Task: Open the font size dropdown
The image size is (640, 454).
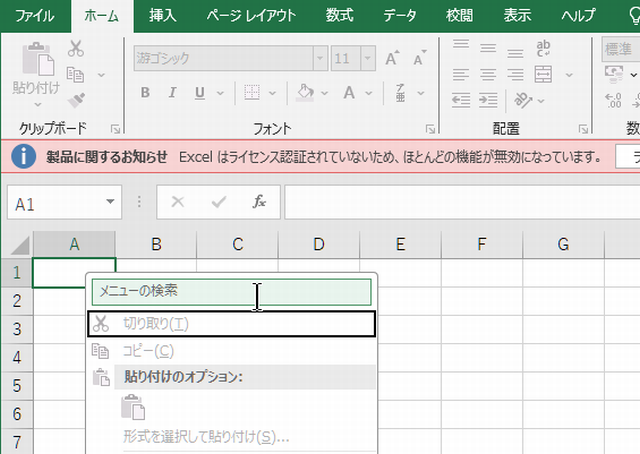Action: tap(367, 58)
